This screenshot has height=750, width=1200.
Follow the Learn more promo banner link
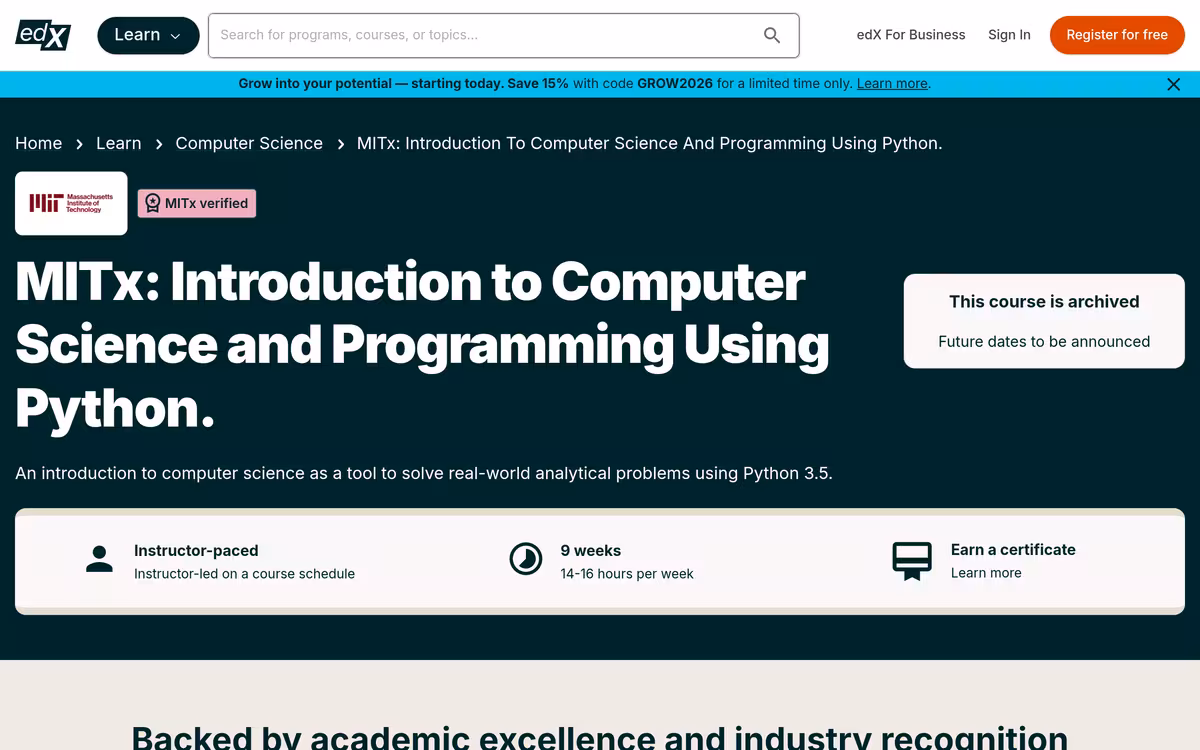pyautogui.click(x=892, y=84)
